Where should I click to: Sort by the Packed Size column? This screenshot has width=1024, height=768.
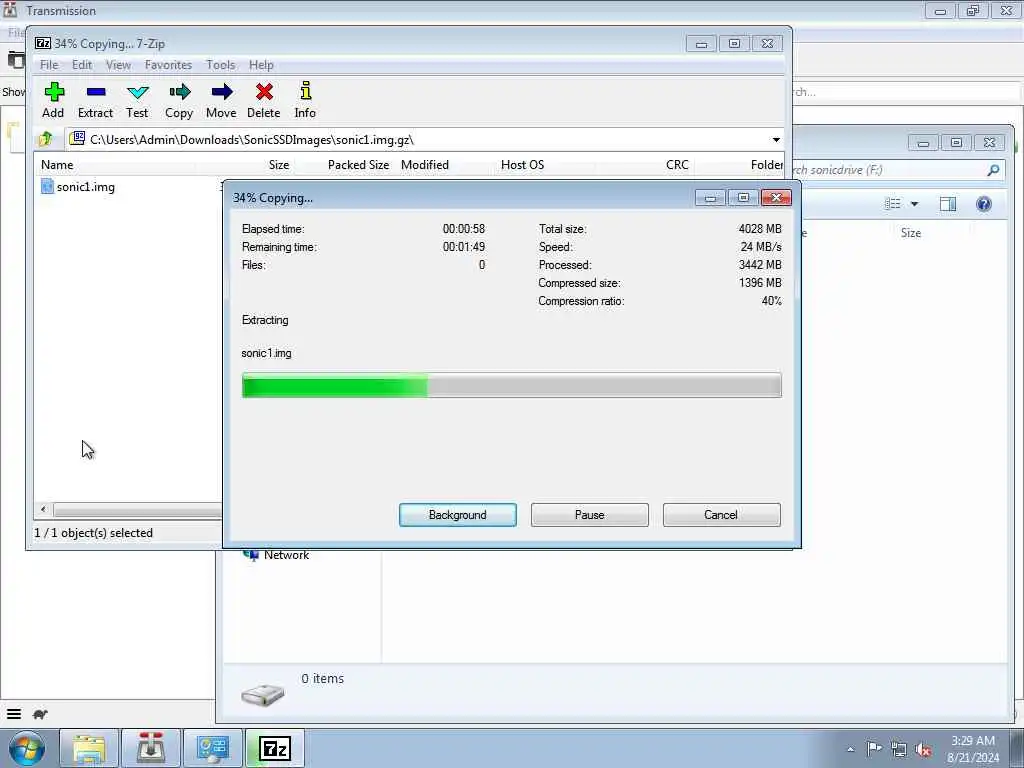coord(358,165)
